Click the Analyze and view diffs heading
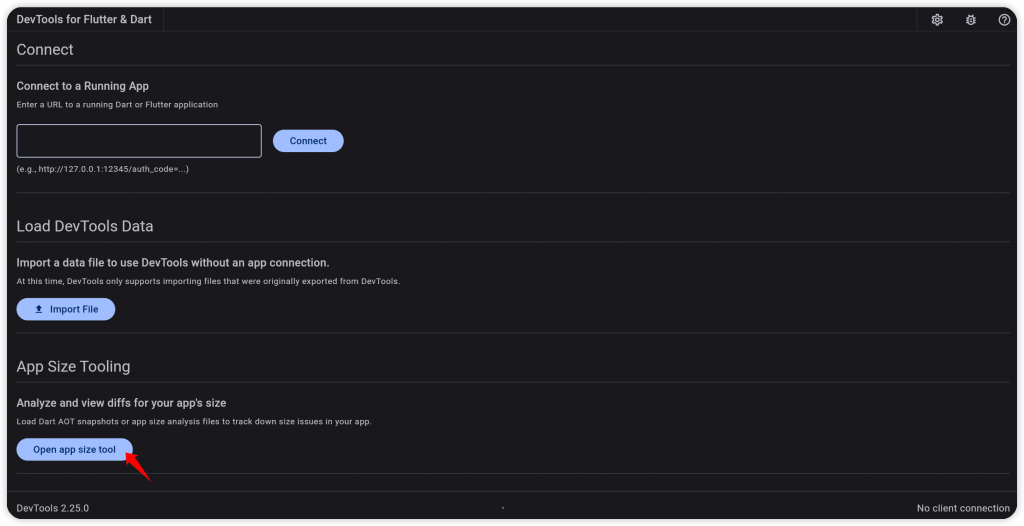This screenshot has width=1024, height=526. [121, 403]
